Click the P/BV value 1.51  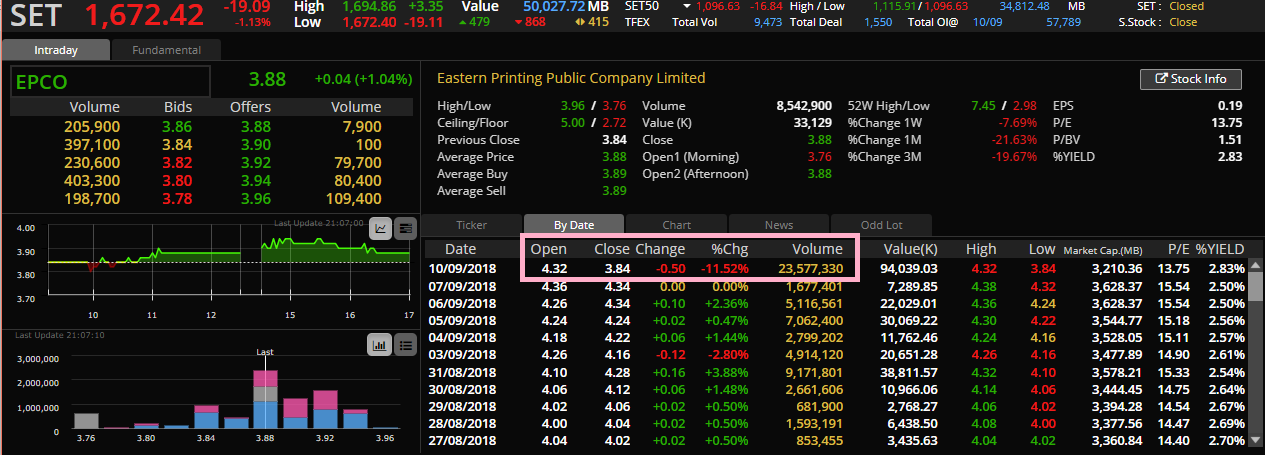pyautogui.click(x=1230, y=139)
